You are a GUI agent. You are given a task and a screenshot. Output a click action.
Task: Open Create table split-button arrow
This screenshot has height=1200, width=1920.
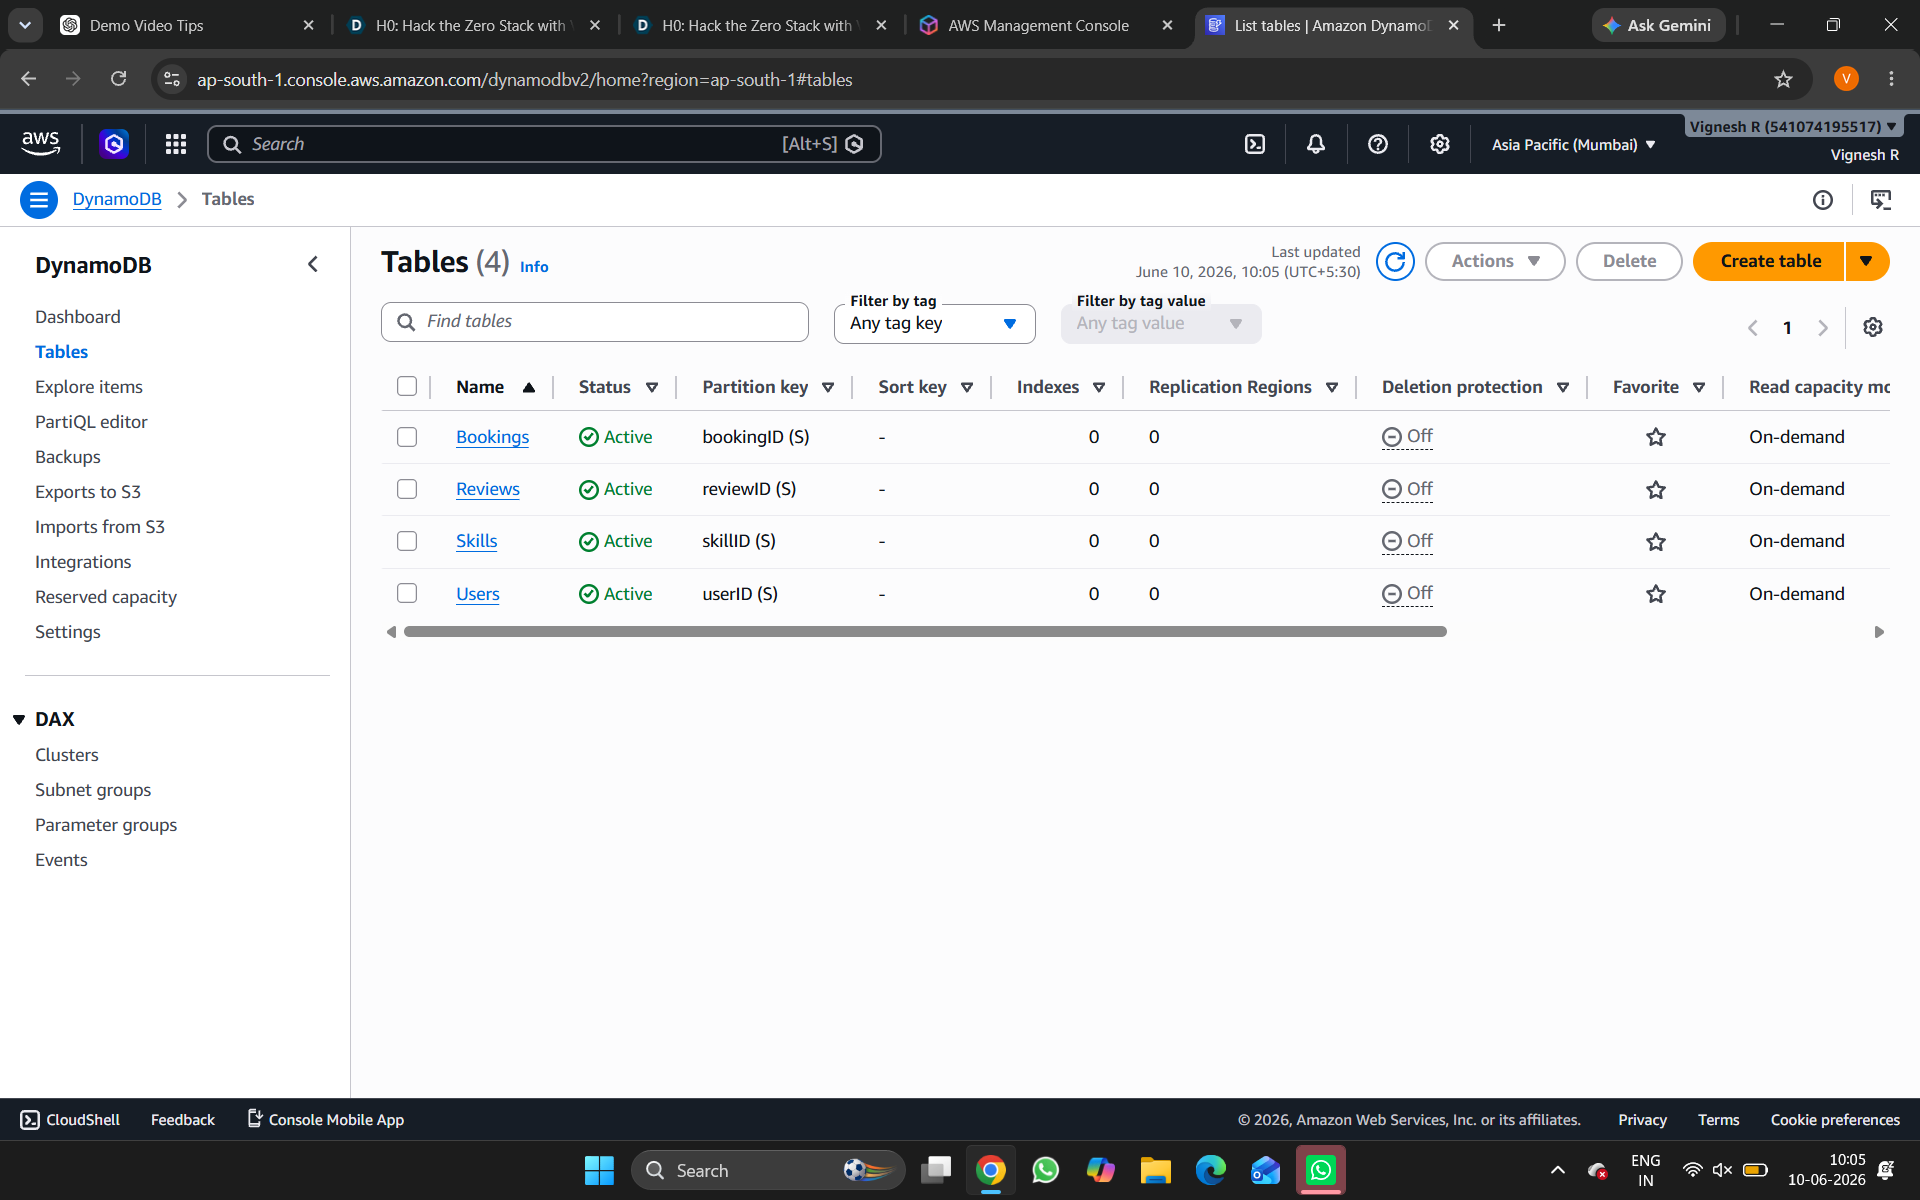(x=1867, y=262)
